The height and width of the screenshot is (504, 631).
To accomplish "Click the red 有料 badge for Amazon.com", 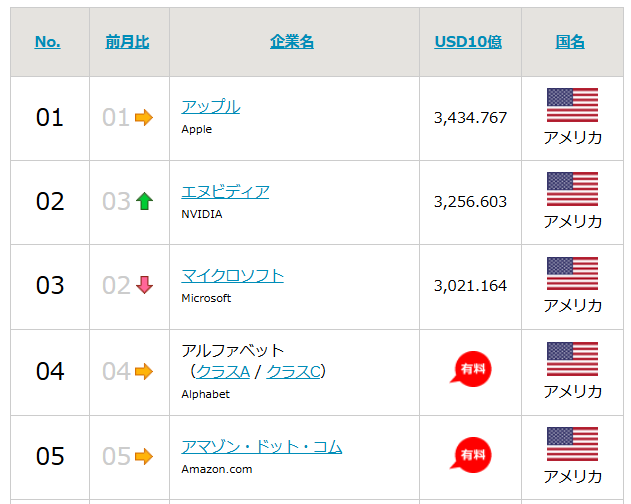I will pos(471,455).
